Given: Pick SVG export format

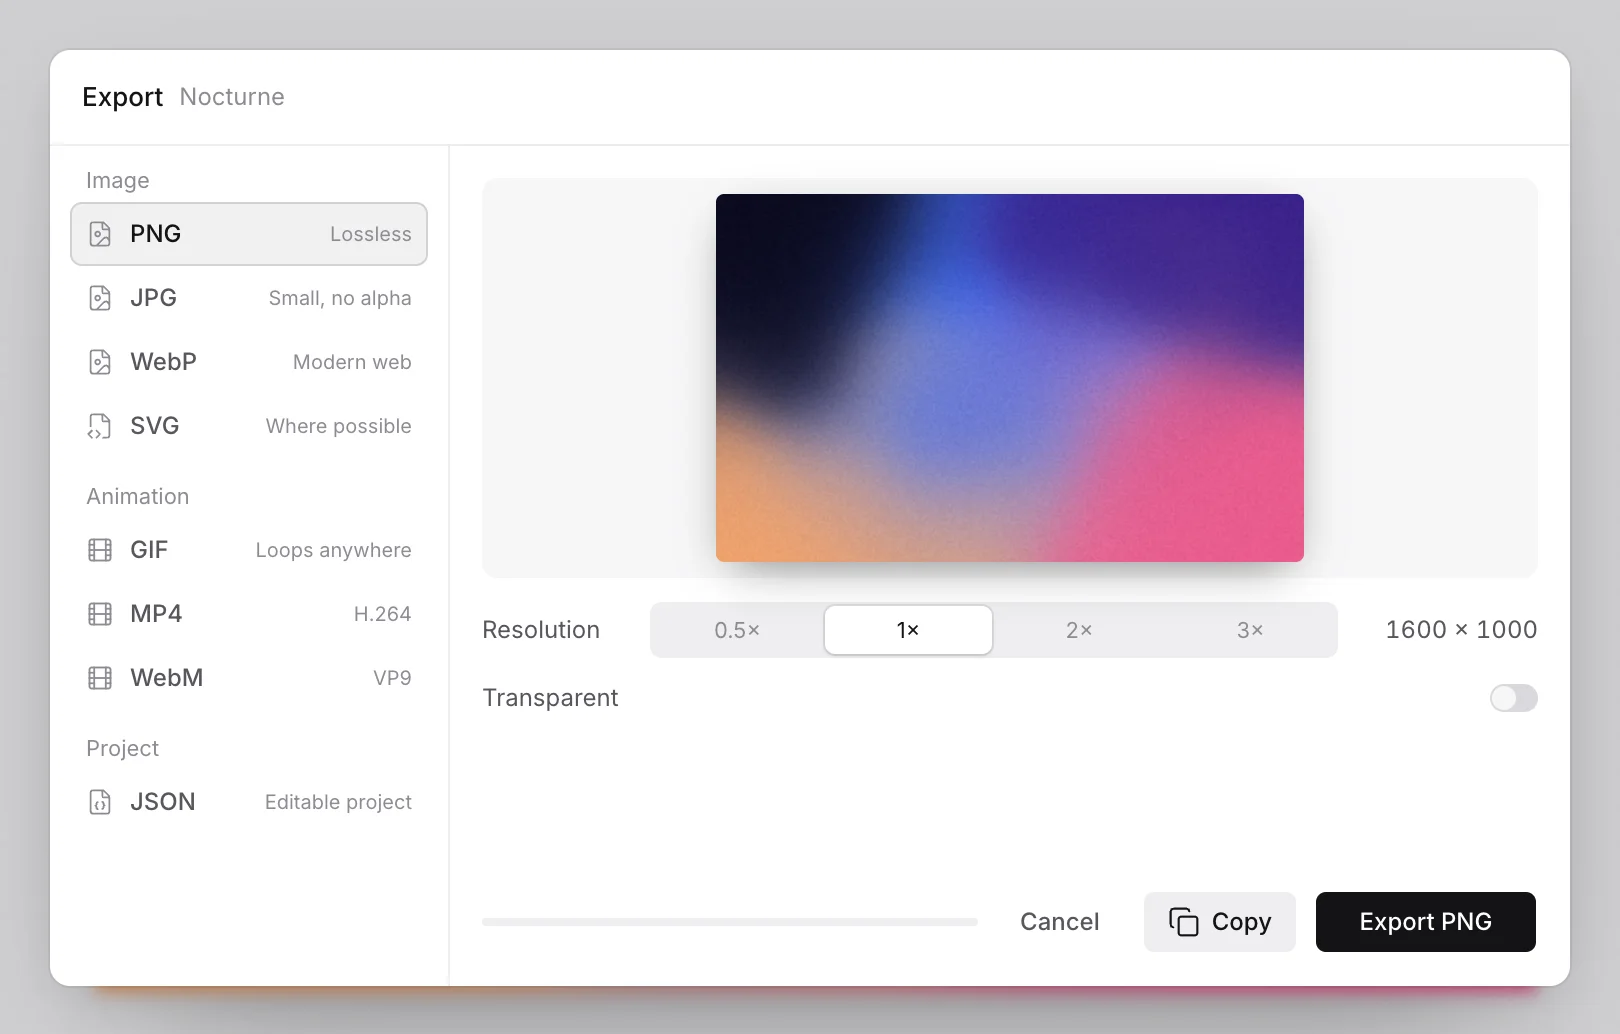Looking at the screenshot, I should pos(249,426).
